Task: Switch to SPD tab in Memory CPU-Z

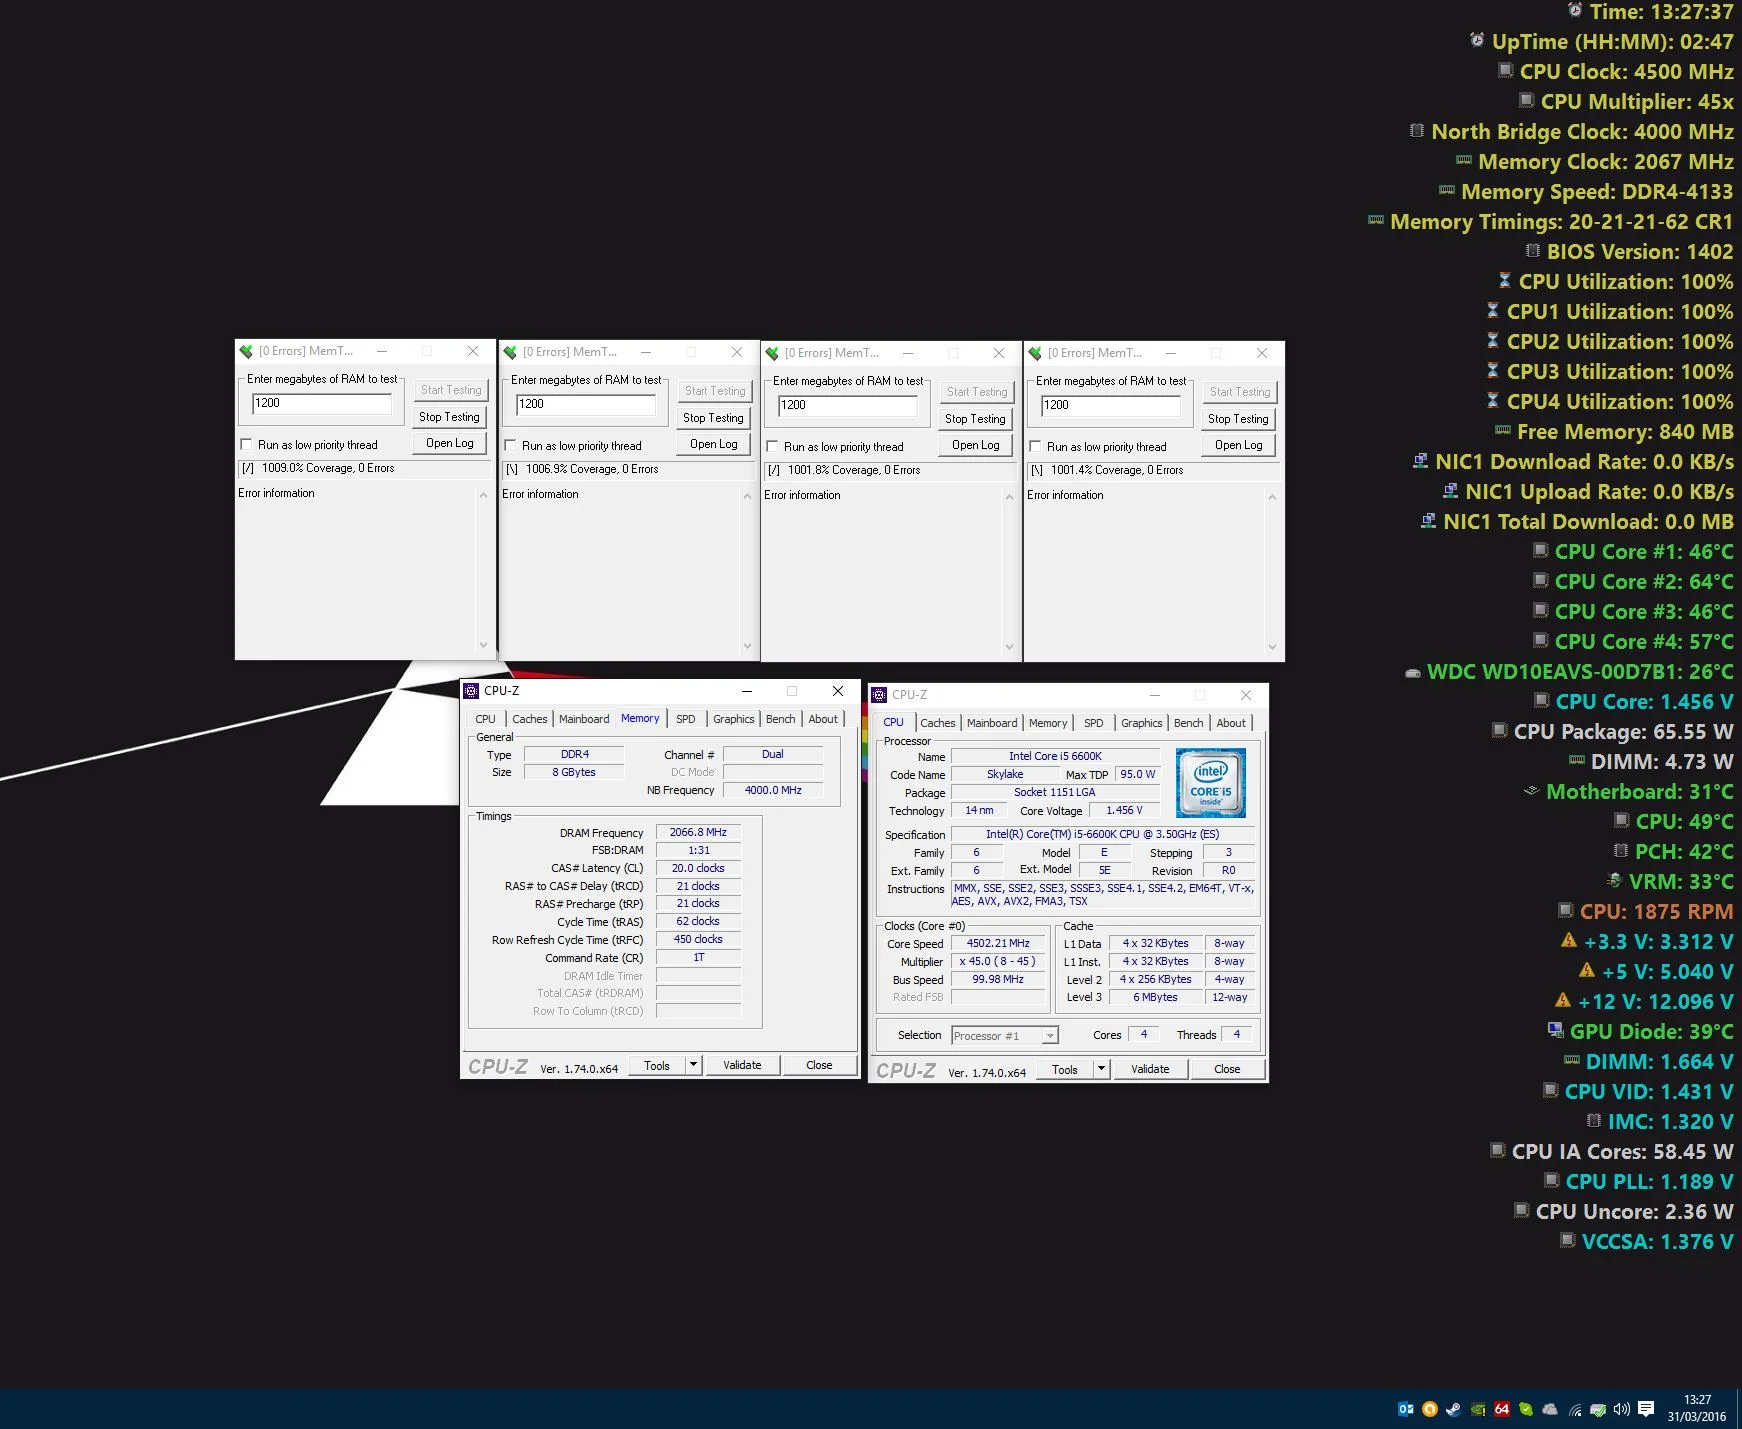Action: [685, 719]
